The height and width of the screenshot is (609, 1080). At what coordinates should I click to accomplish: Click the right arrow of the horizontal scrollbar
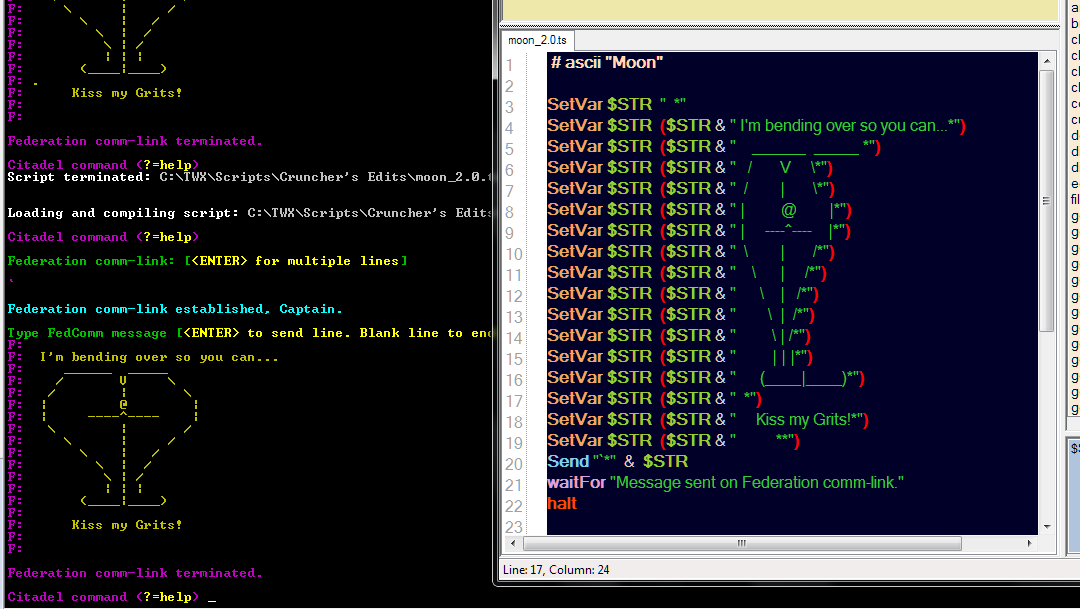click(1030, 543)
